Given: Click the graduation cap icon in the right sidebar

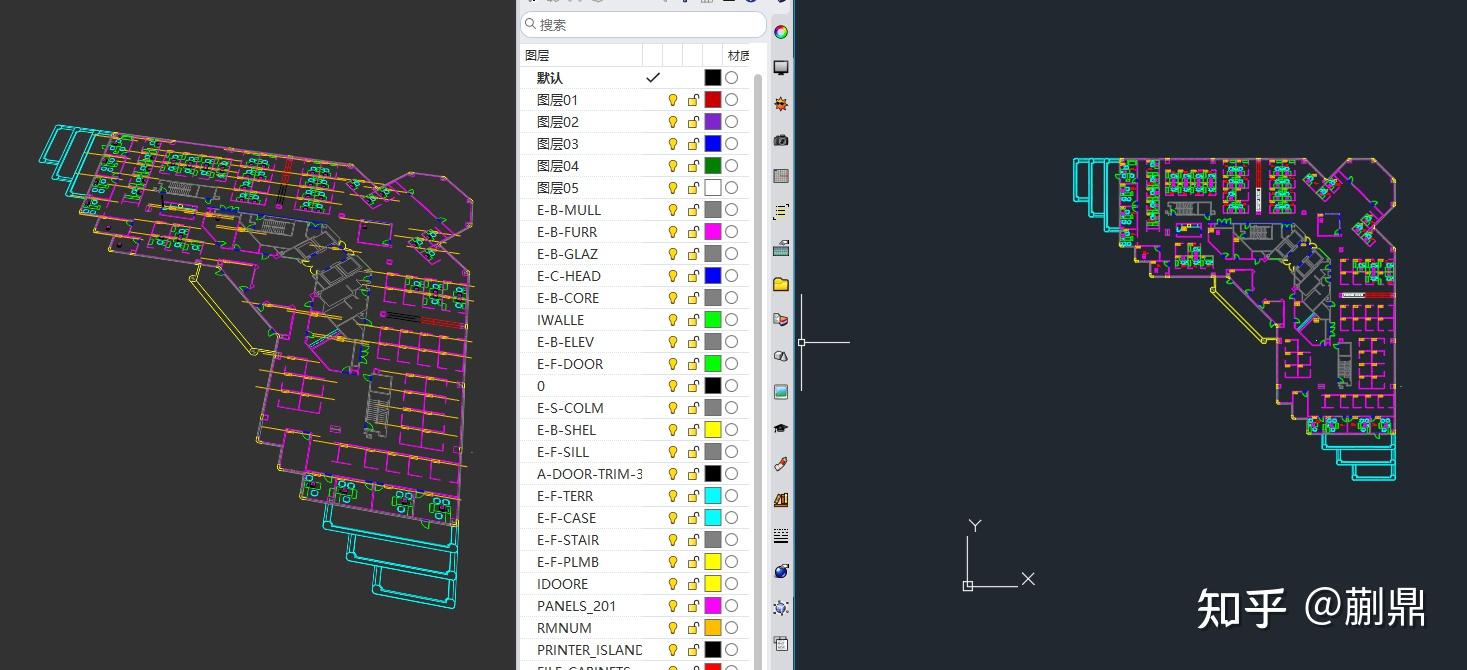Looking at the screenshot, I should click(x=780, y=427).
